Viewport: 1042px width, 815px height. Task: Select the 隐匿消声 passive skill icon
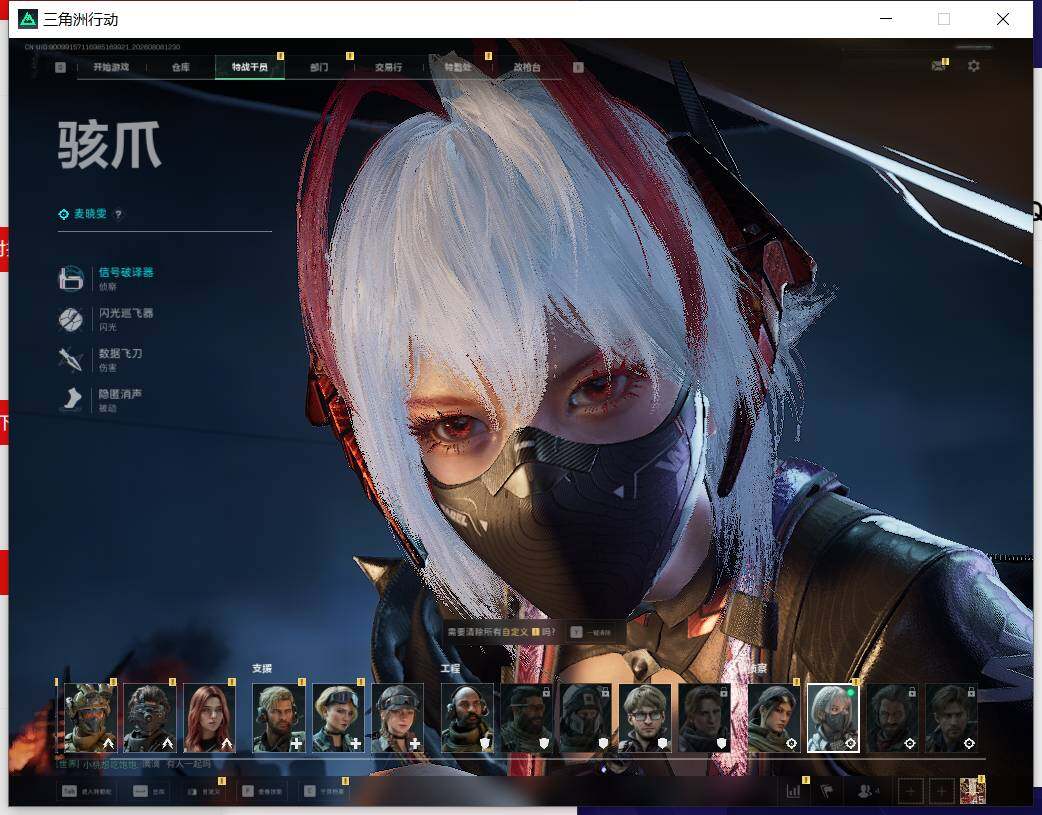click(x=71, y=400)
